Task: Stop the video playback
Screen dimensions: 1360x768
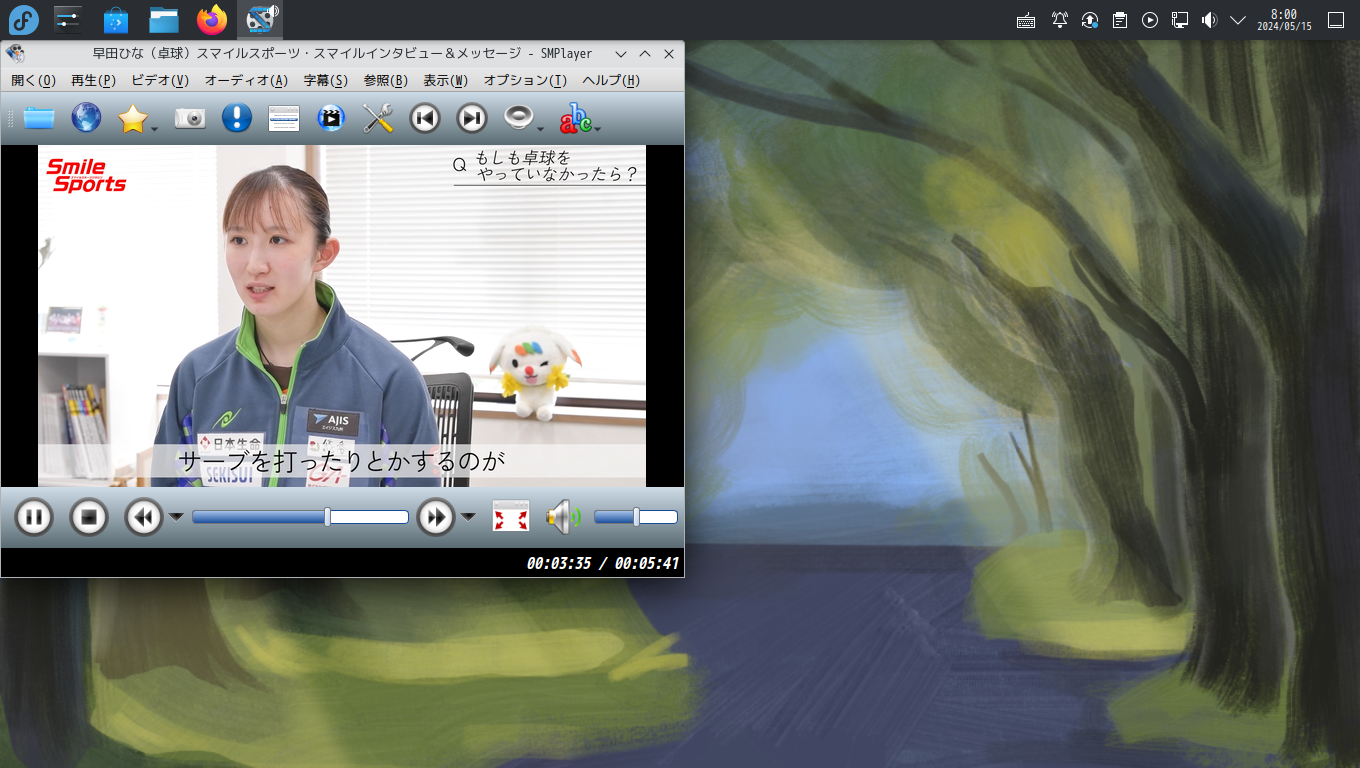Action: (88, 517)
